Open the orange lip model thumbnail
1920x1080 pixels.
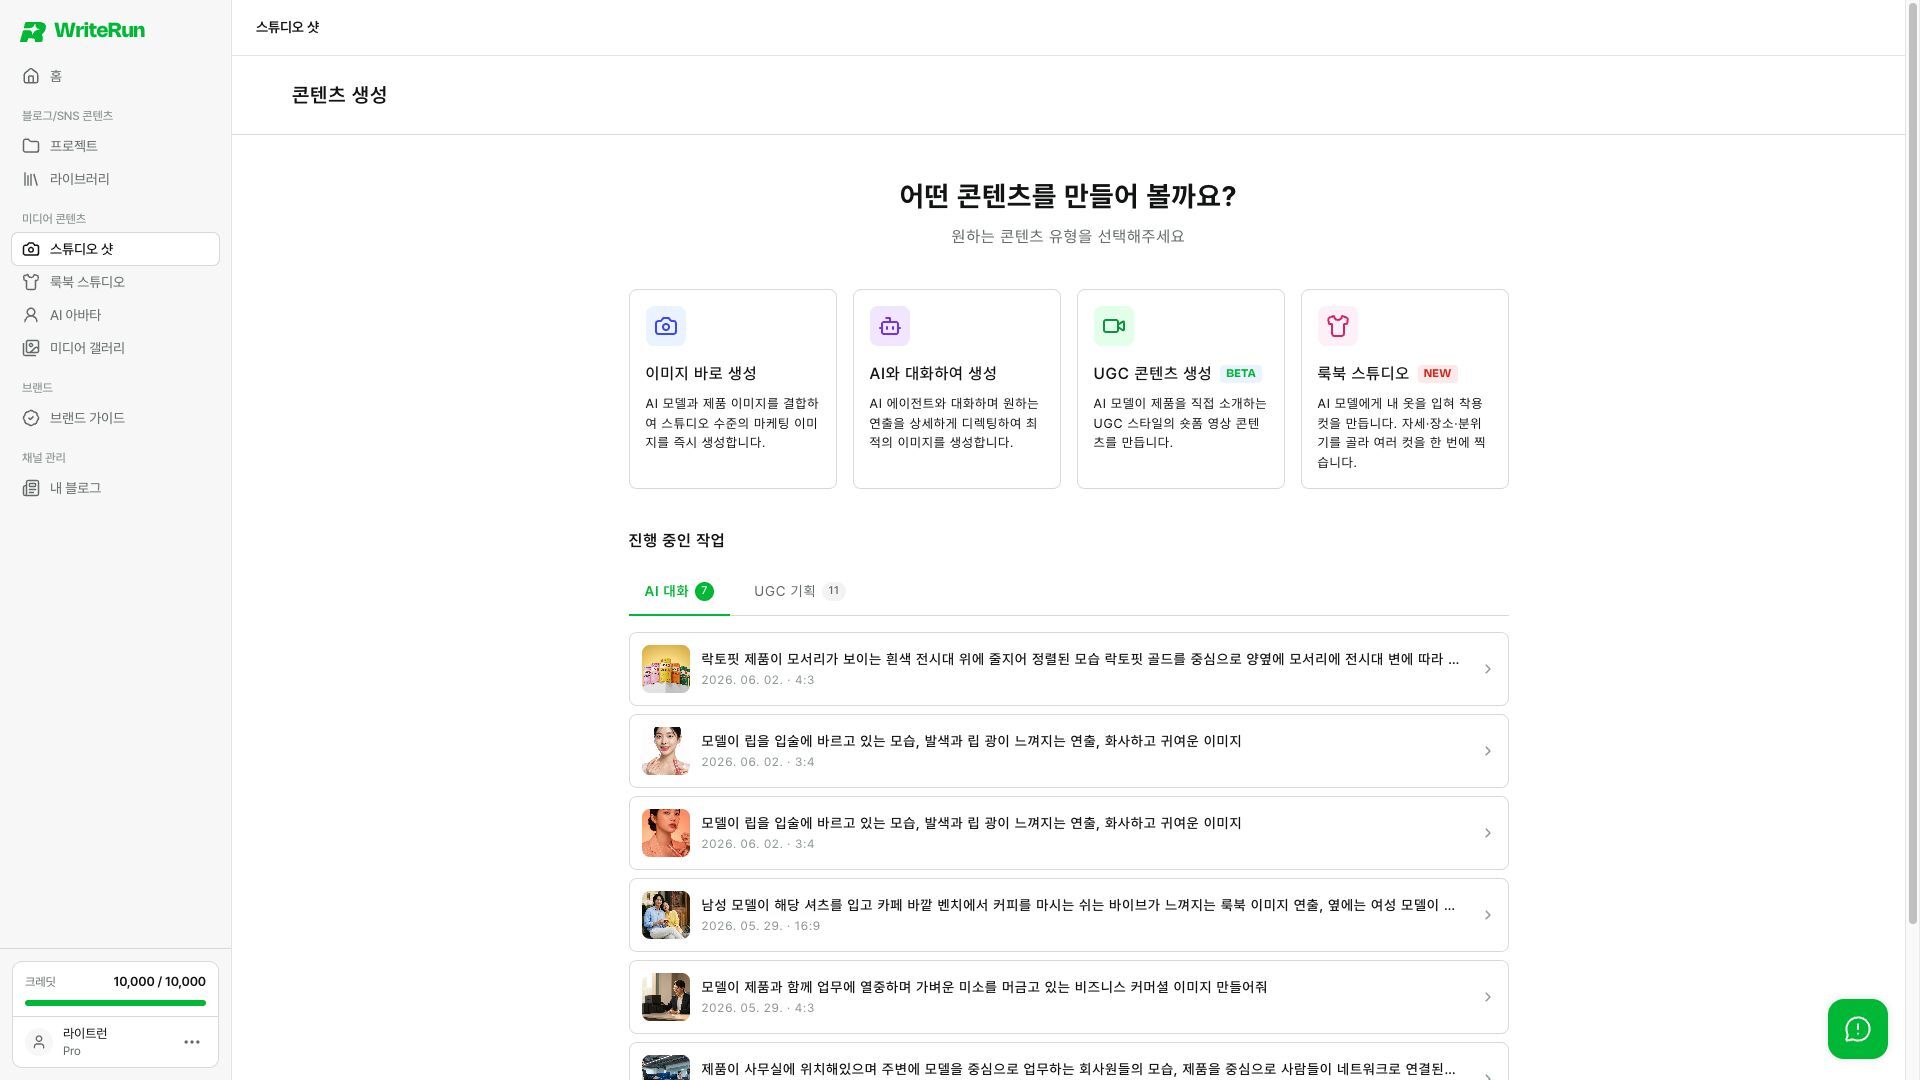pos(666,833)
